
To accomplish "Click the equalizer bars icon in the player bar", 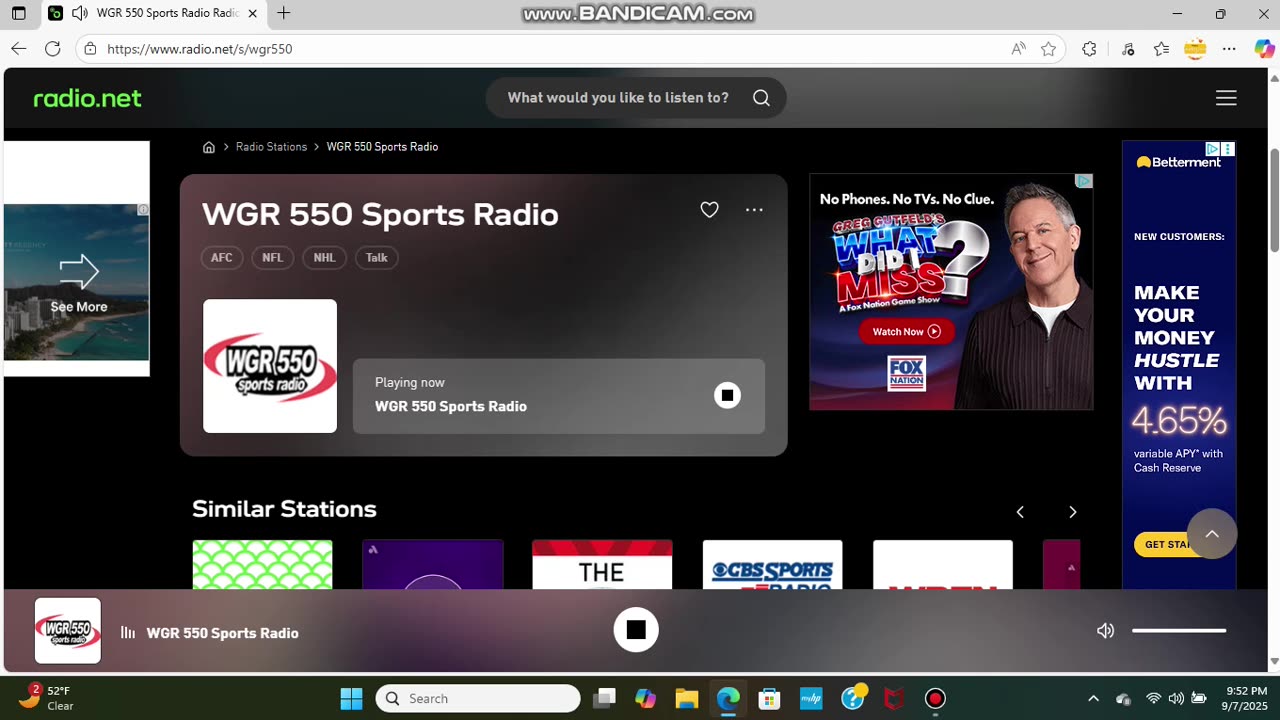I will pyautogui.click(x=128, y=632).
